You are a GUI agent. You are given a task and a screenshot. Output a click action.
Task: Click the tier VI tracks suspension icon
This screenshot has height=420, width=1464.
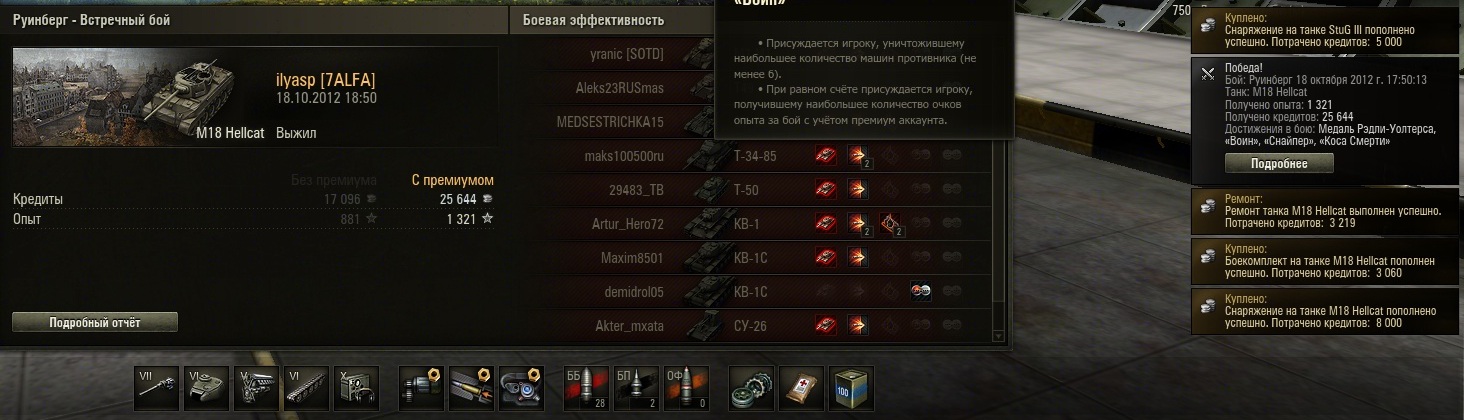(308, 385)
